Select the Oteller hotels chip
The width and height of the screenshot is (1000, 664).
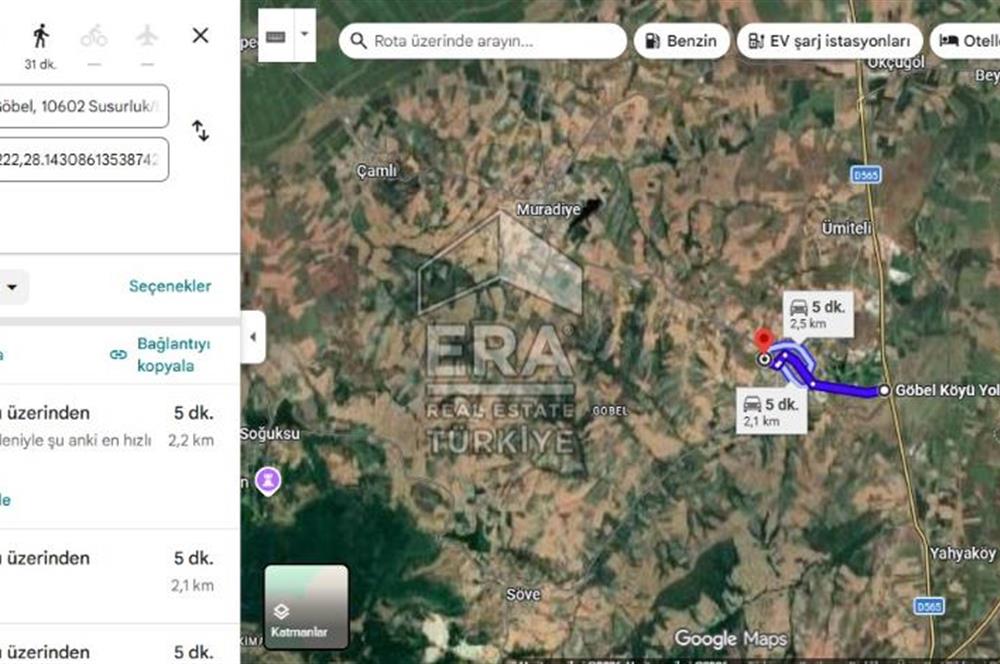tap(966, 41)
